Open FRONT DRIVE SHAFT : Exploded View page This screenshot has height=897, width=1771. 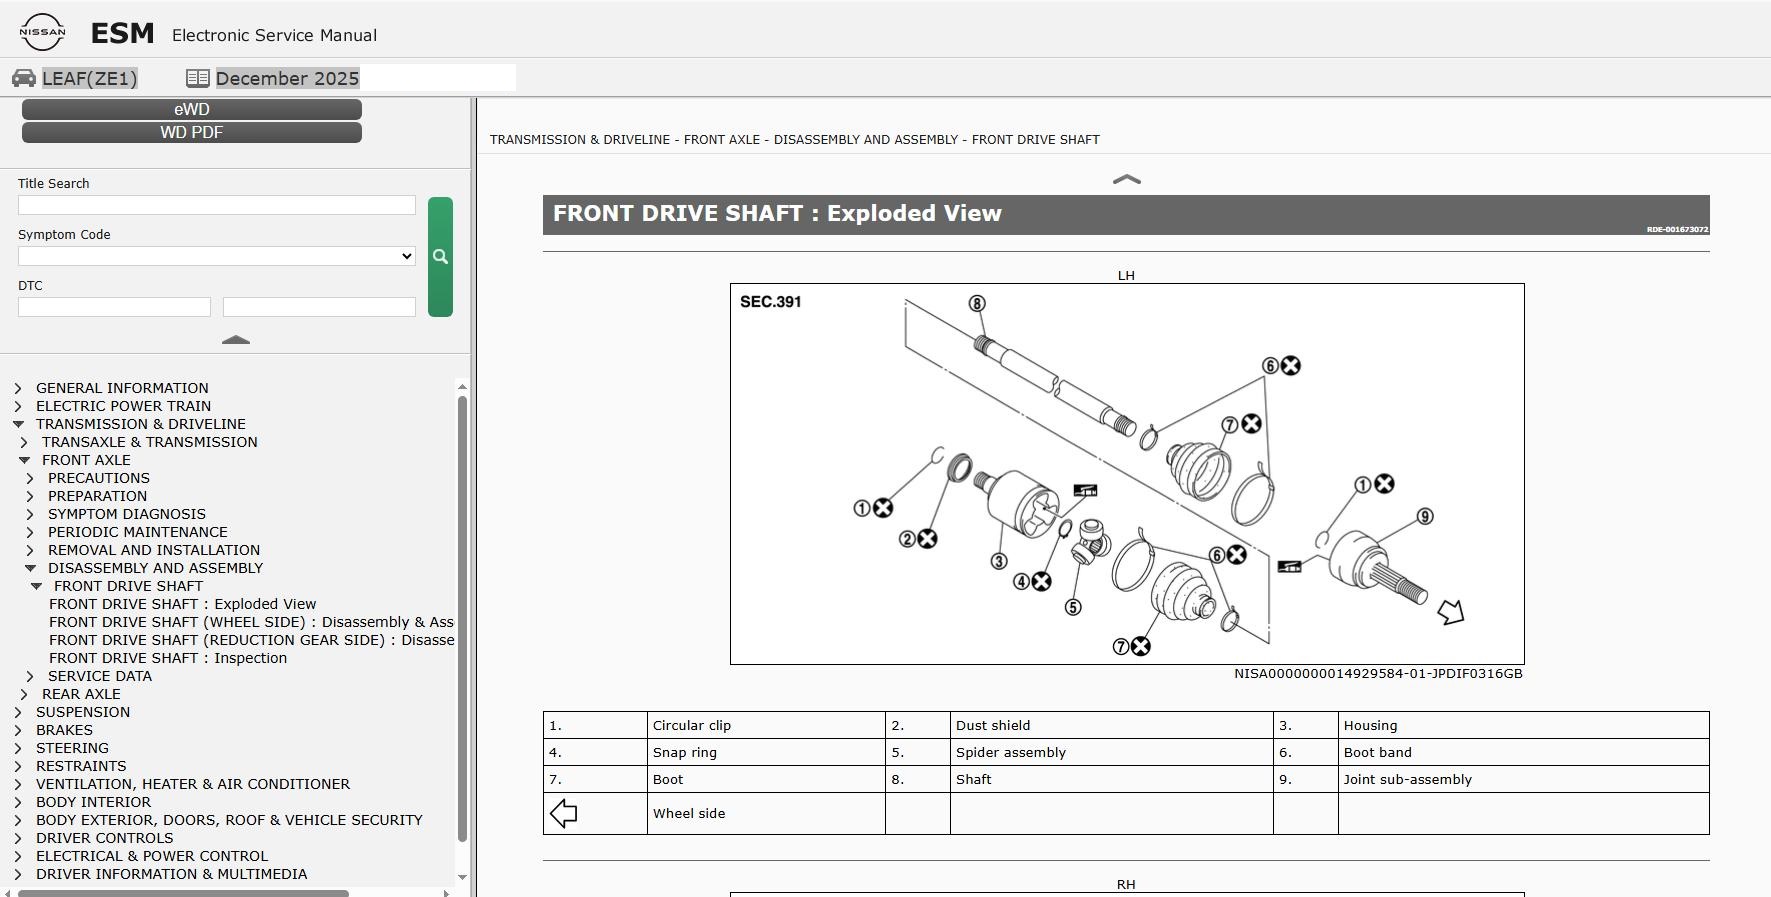tap(182, 604)
